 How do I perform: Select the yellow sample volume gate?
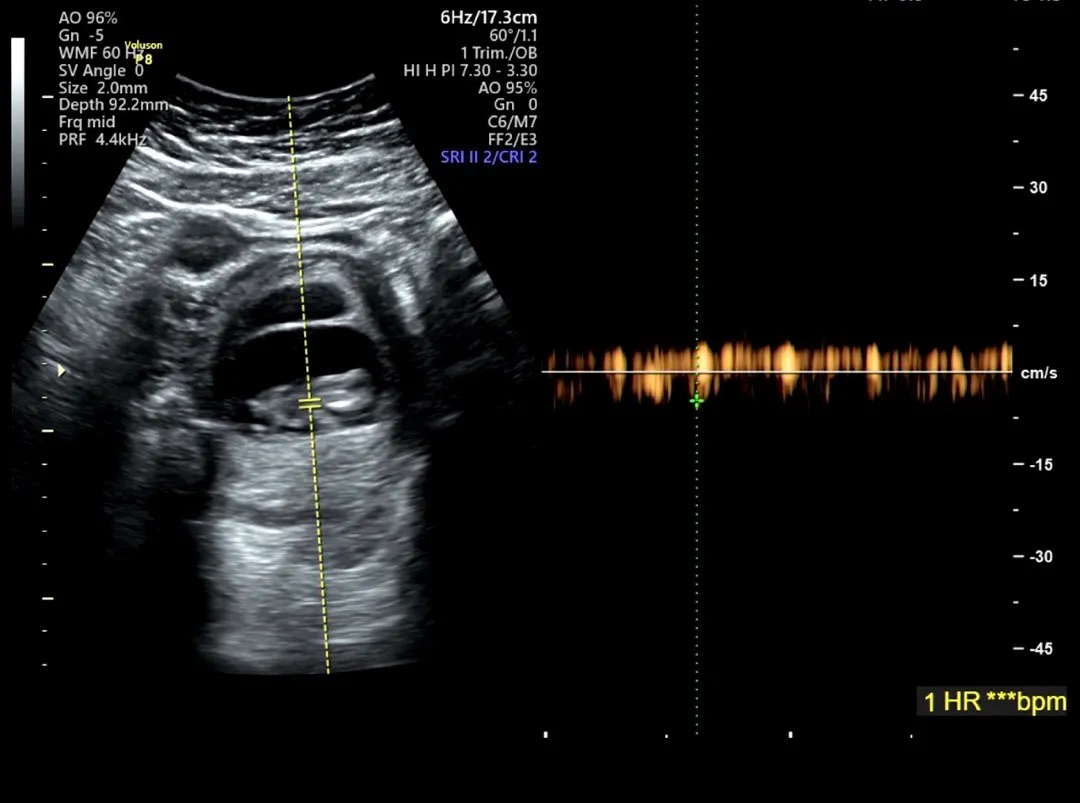[x=310, y=404]
